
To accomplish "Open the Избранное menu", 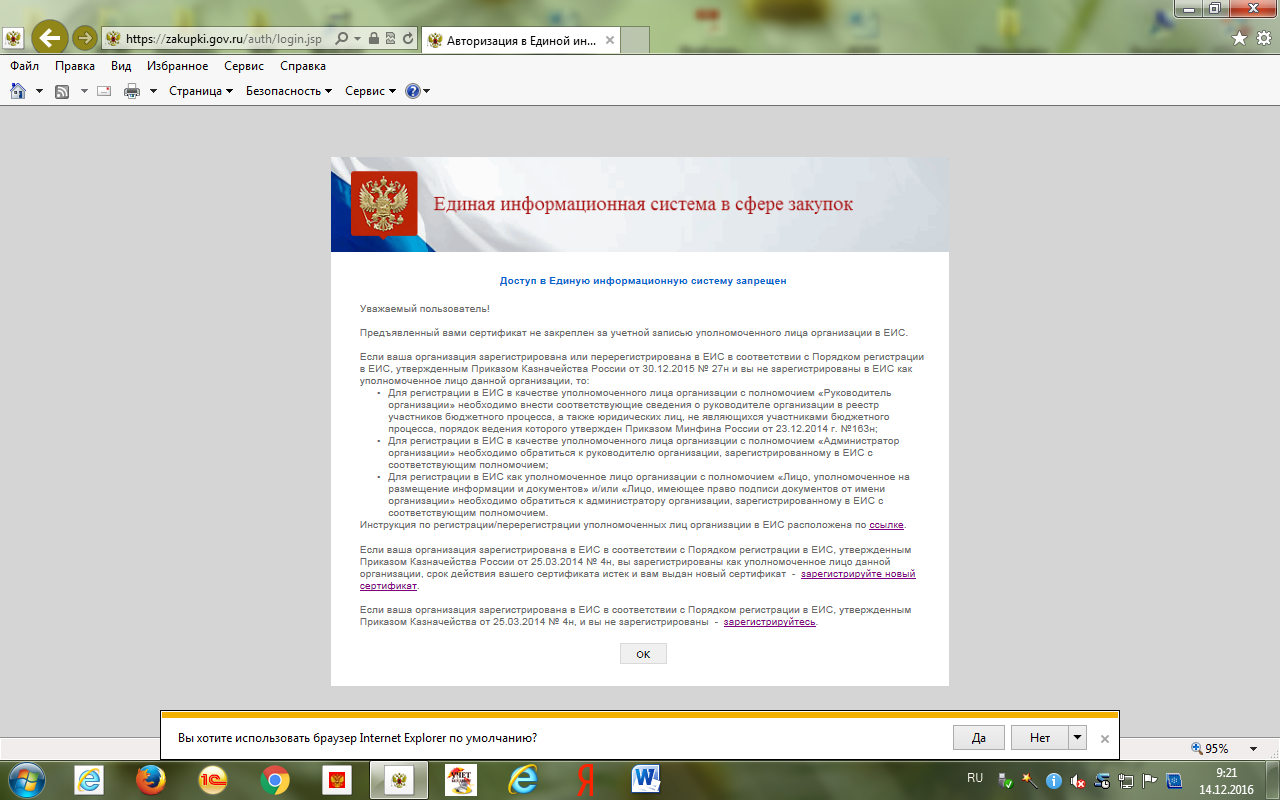I will pos(177,66).
